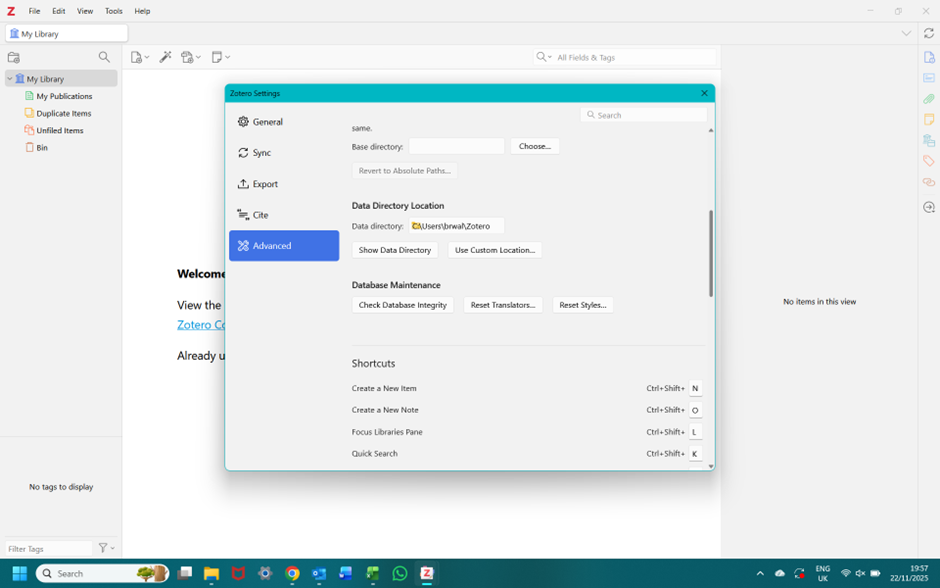Viewport: 940px width, 588px height.
Task: Collapse the My Library tree node
Action: (x=10, y=79)
